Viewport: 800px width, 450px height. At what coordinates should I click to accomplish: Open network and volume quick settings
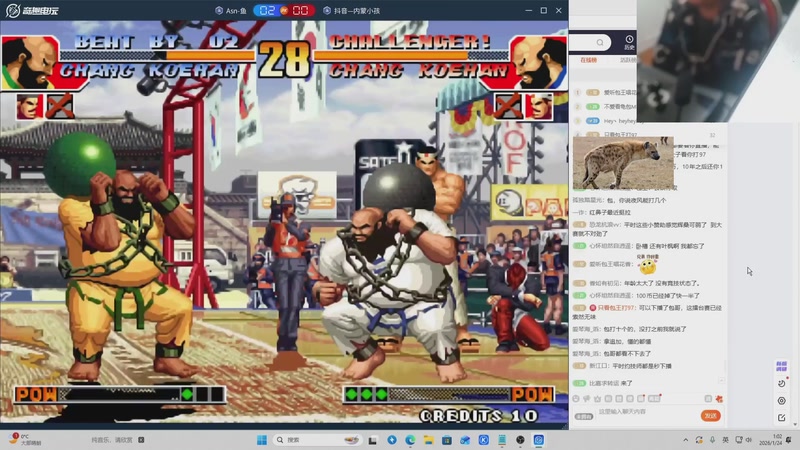[743, 440]
